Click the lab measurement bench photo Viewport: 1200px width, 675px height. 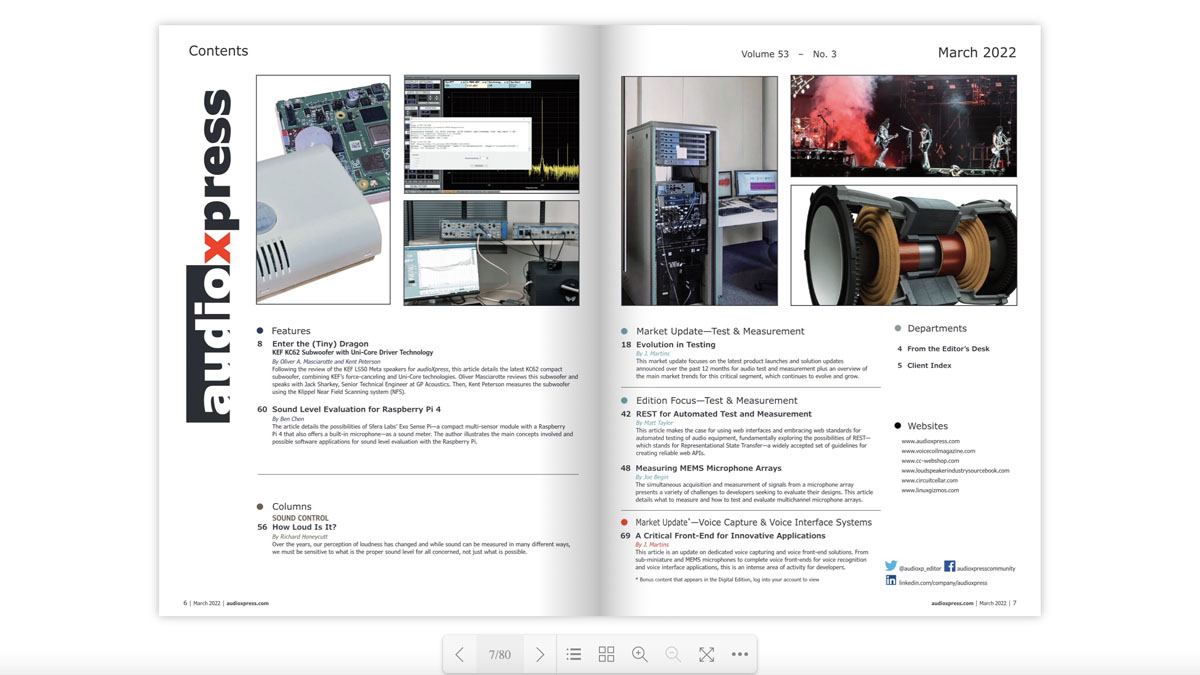(x=491, y=253)
